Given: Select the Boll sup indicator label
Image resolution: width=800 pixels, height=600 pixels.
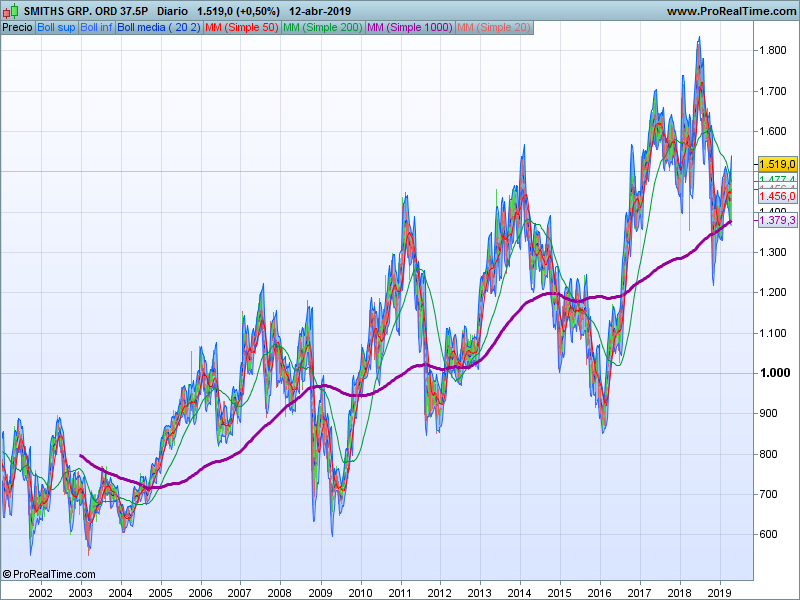Looking at the screenshot, I should click(x=56, y=28).
